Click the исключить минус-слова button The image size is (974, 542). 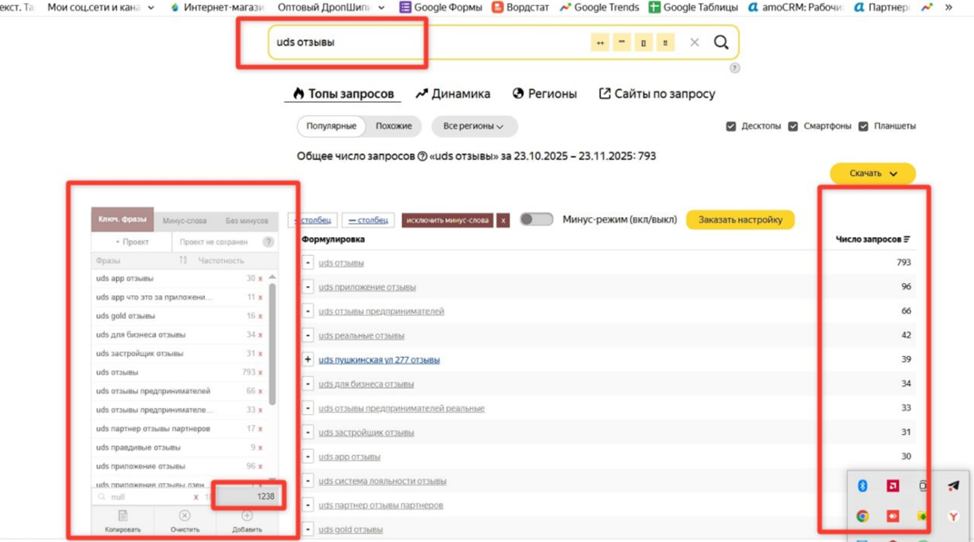448,220
